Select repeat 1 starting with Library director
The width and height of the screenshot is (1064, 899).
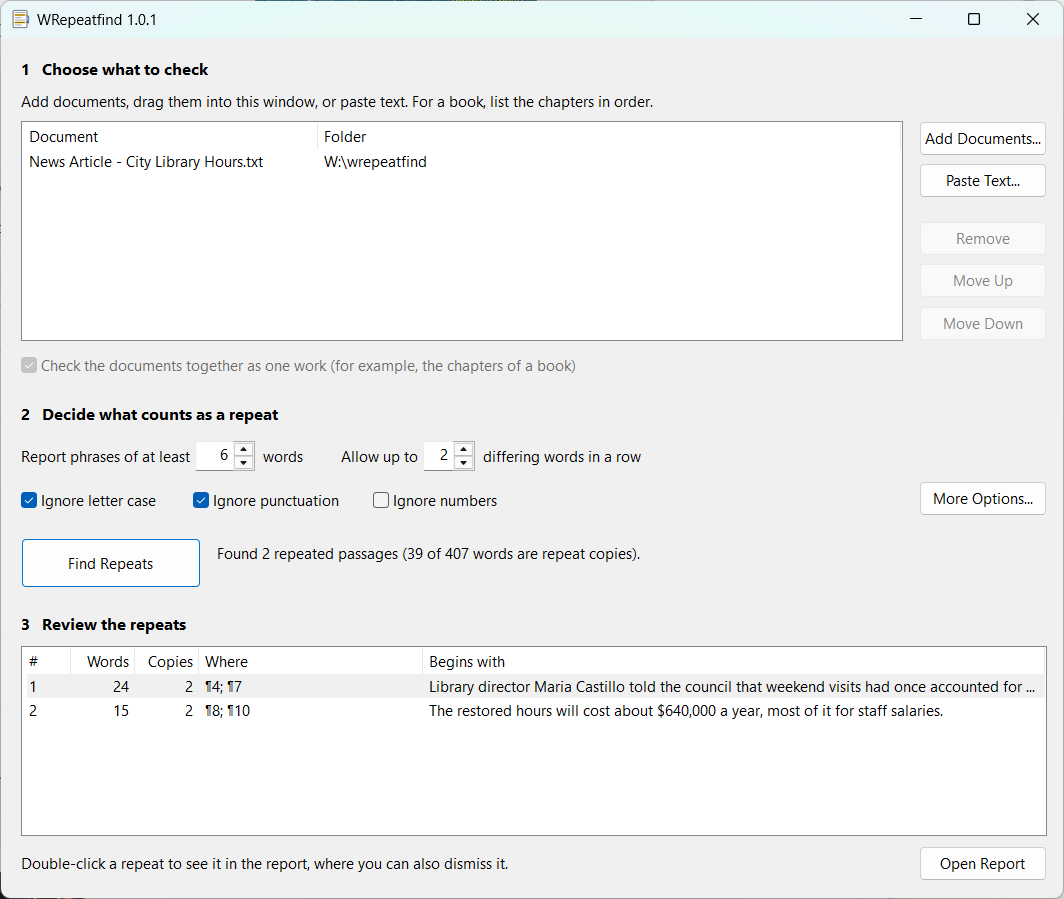(x=533, y=687)
